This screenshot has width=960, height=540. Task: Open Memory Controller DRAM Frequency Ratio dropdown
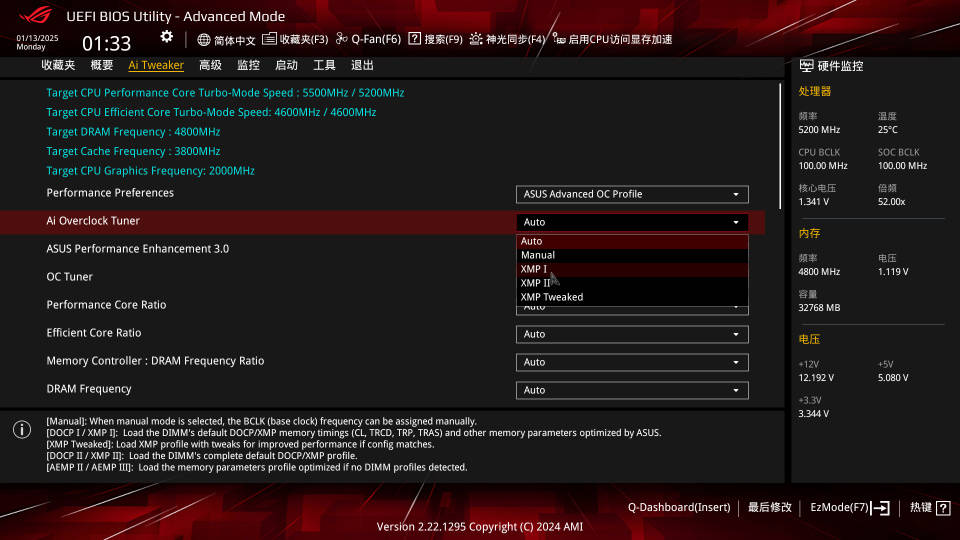click(x=632, y=362)
